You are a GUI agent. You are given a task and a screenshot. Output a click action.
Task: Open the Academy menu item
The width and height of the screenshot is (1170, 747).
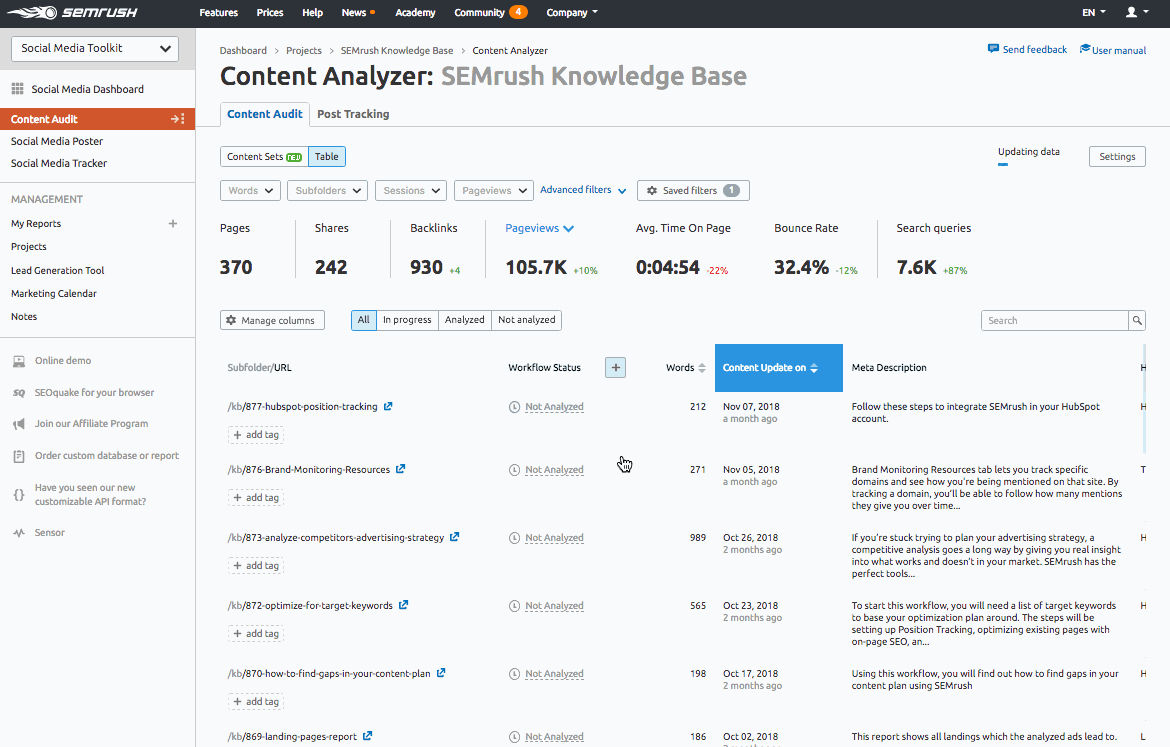point(416,13)
